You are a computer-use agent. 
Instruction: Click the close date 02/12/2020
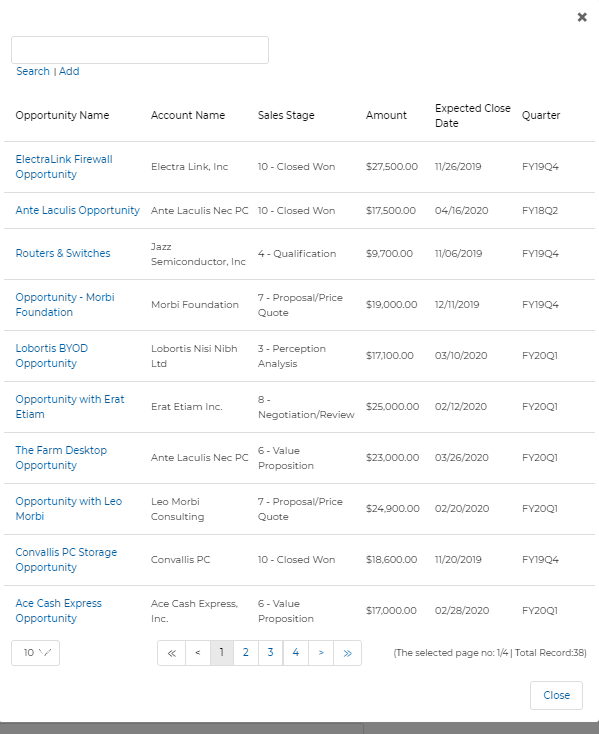(461, 407)
